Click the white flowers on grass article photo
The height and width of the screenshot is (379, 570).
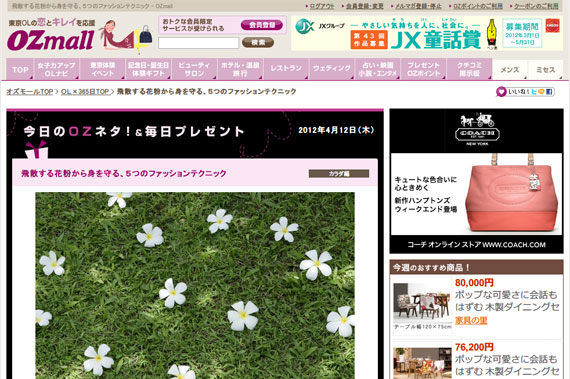(195, 286)
